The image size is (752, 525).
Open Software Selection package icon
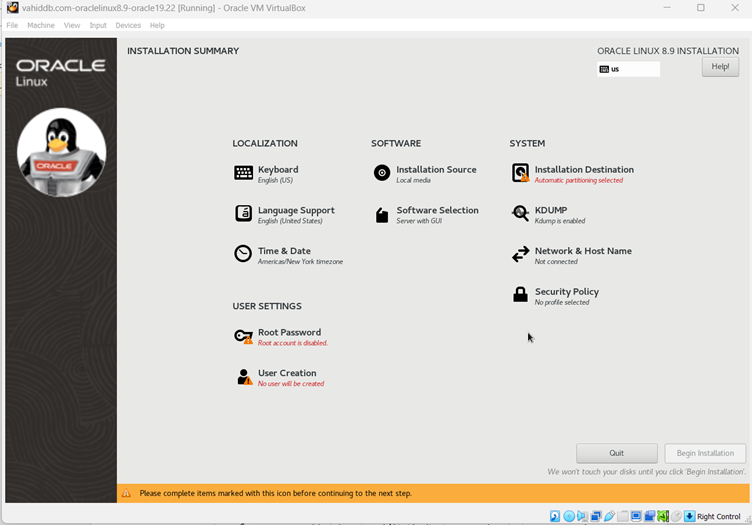click(381, 214)
